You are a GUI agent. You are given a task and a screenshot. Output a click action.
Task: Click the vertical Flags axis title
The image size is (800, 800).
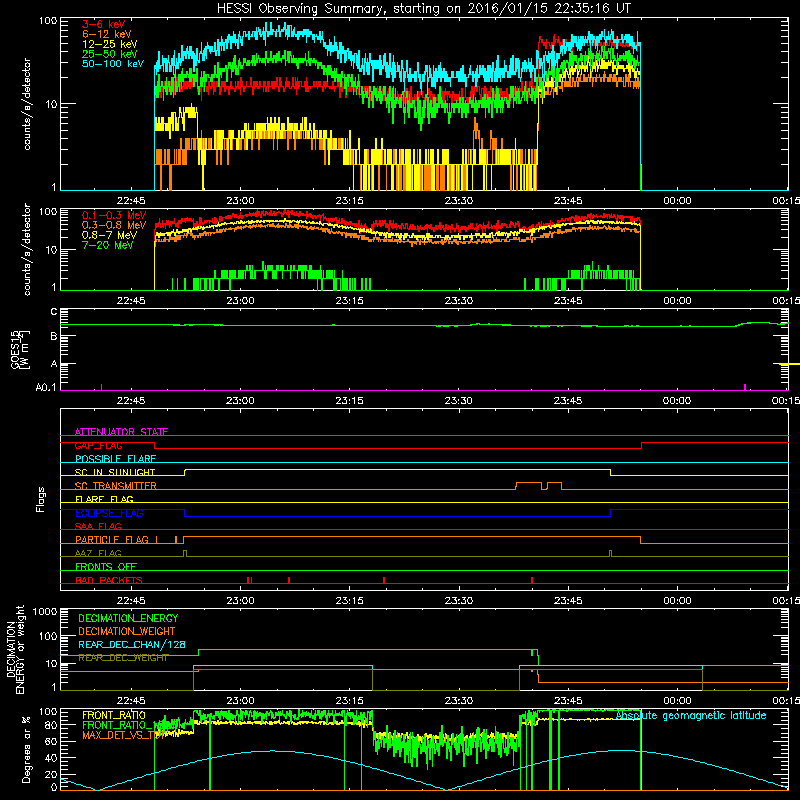[41, 499]
